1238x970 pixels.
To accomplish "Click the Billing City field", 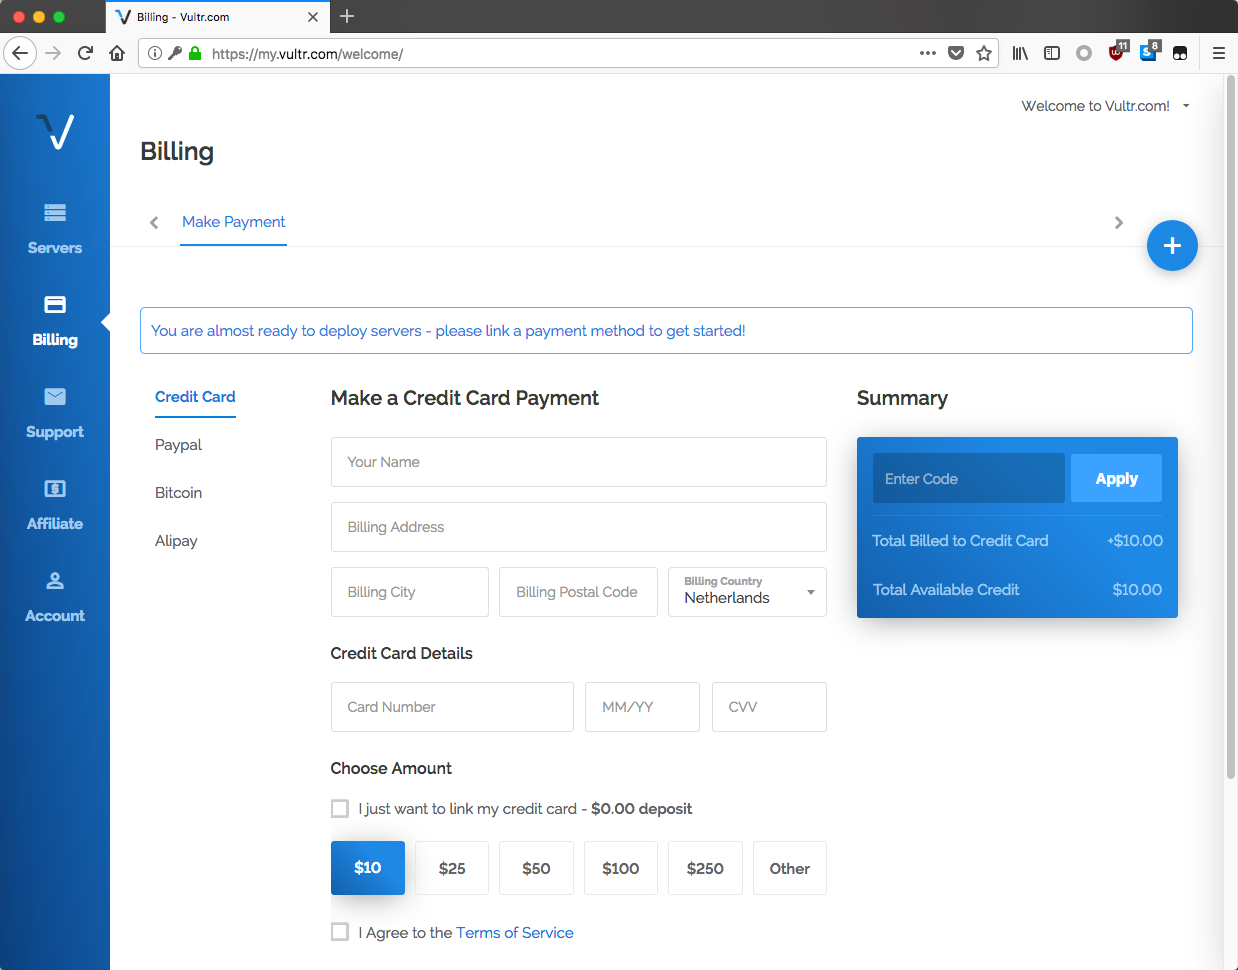I will coord(410,592).
